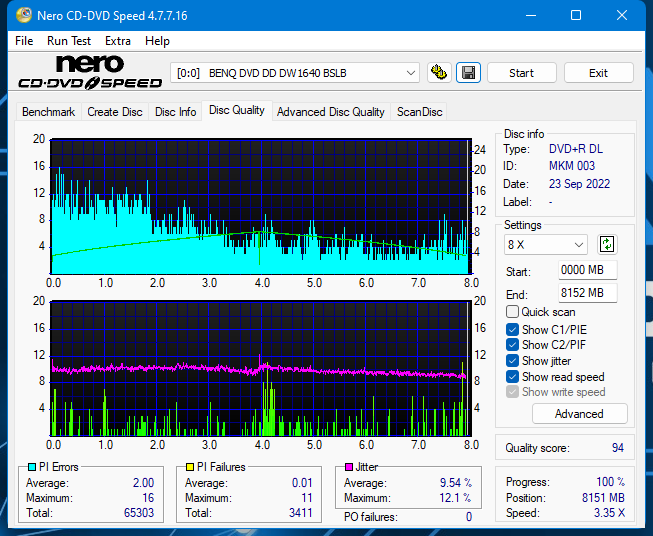The height and width of the screenshot is (536, 653).
Task: Open the Advanced Disc Quality tab
Action: (x=331, y=112)
